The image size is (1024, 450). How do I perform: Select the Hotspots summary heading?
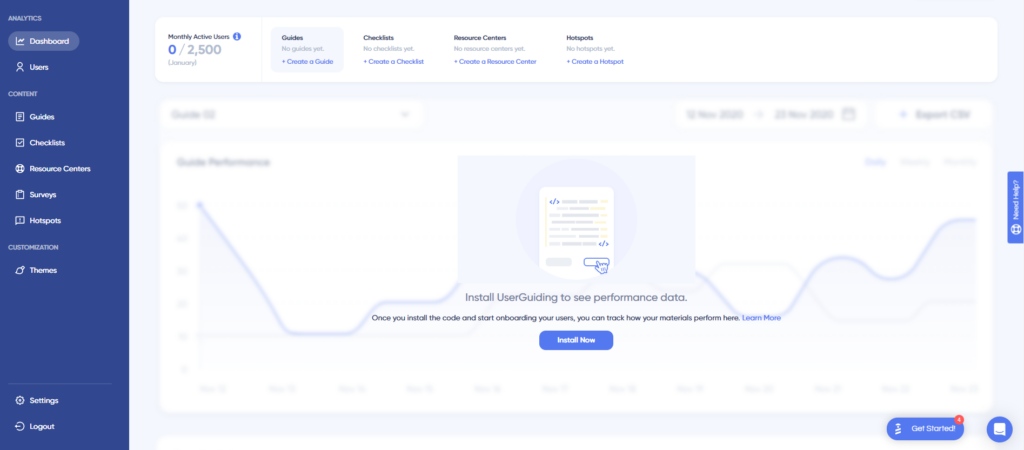(x=580, y=38)
